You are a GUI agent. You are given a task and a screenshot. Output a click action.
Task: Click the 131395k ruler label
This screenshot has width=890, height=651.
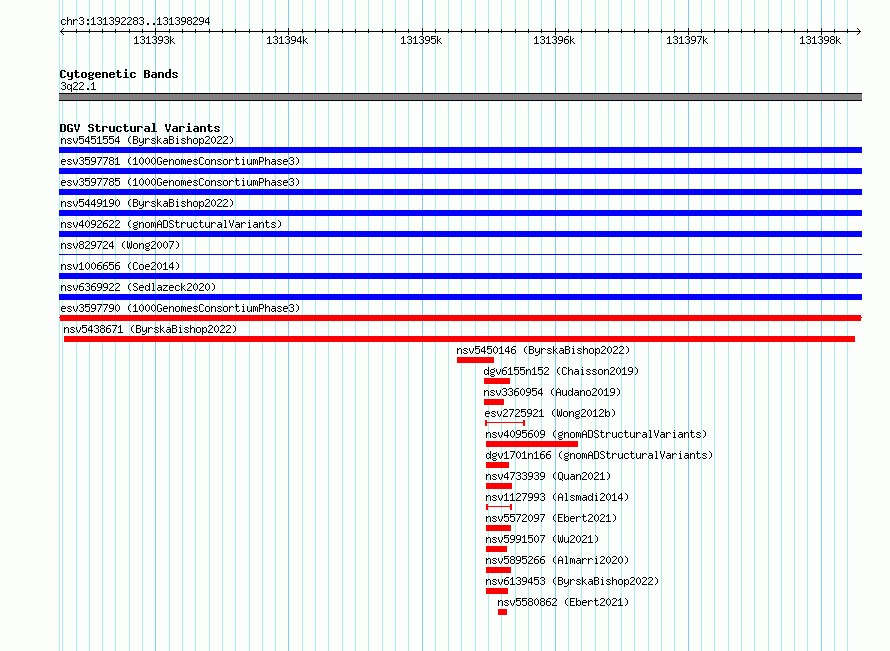(421, 40)
